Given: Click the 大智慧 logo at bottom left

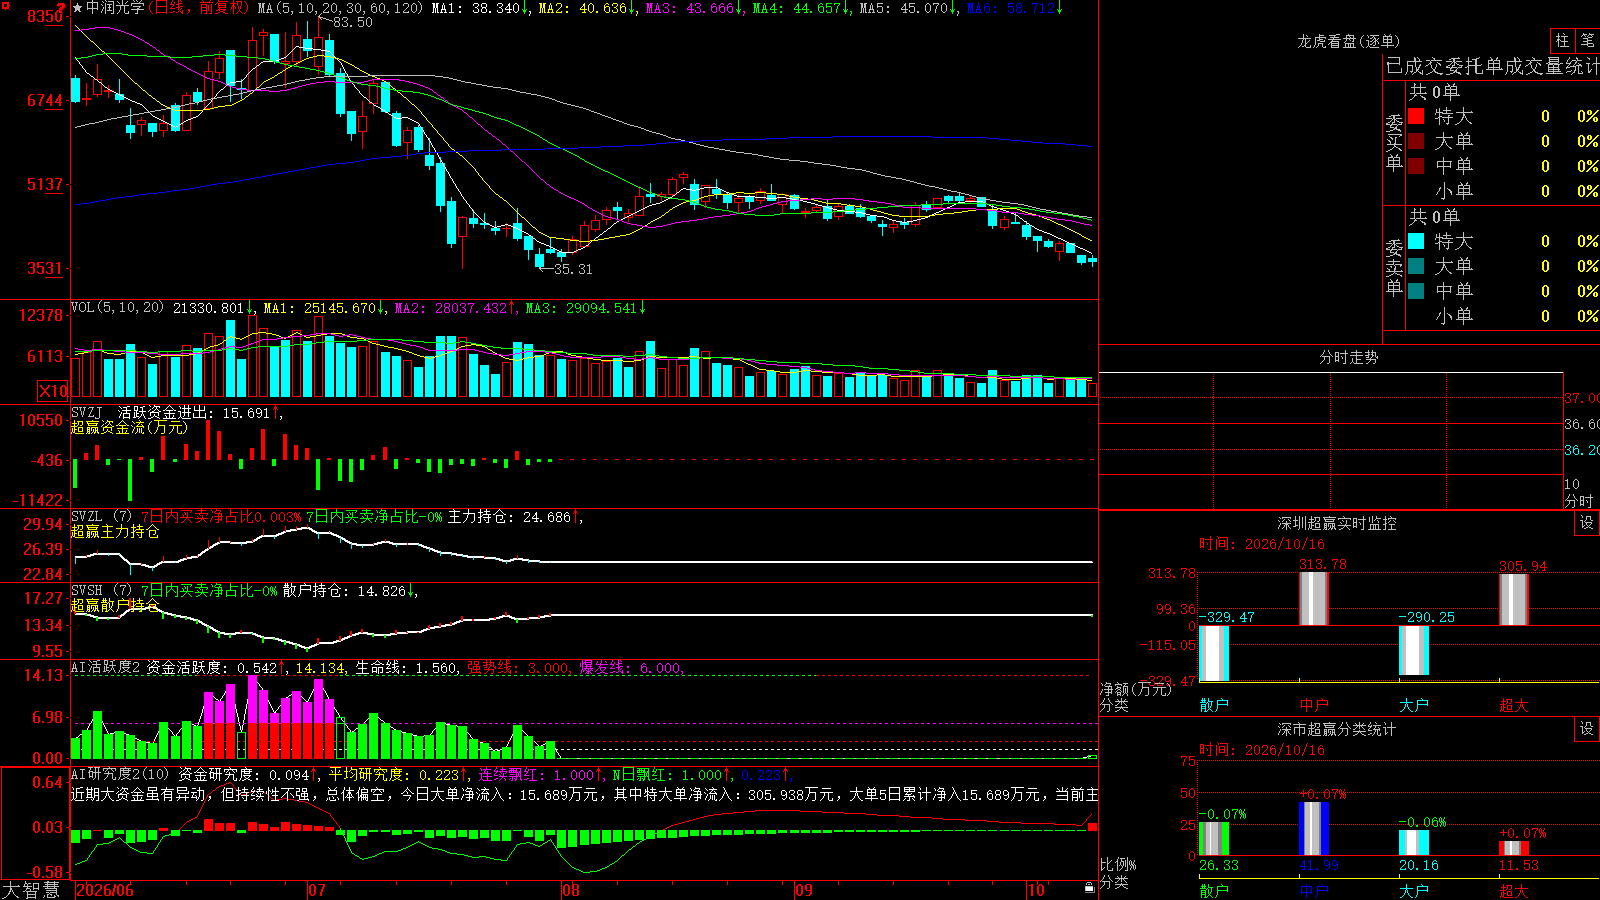Looking at the screenshot, I should 31,889.
